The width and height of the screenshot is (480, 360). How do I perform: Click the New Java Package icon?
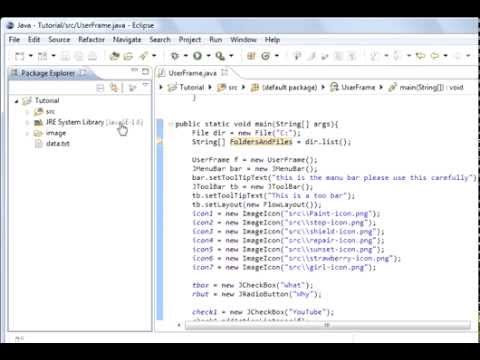pyautogui.click(x=251, y=56)
